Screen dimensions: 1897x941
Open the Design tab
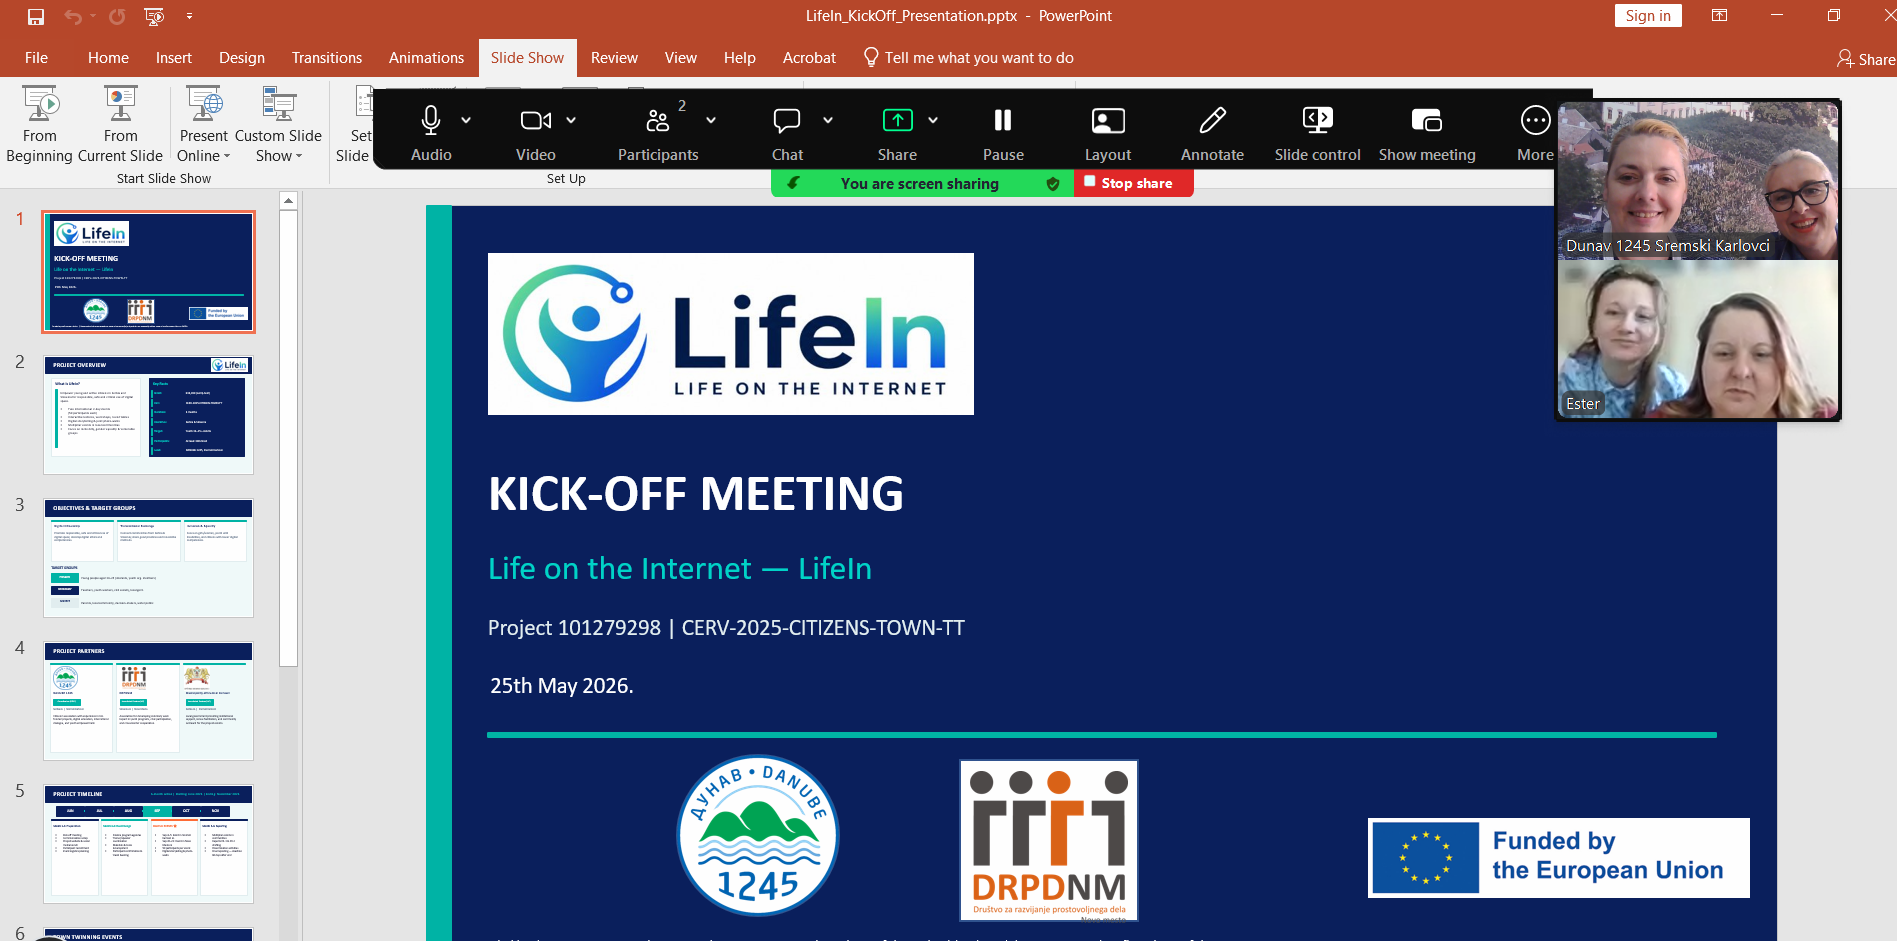(242, 58)
